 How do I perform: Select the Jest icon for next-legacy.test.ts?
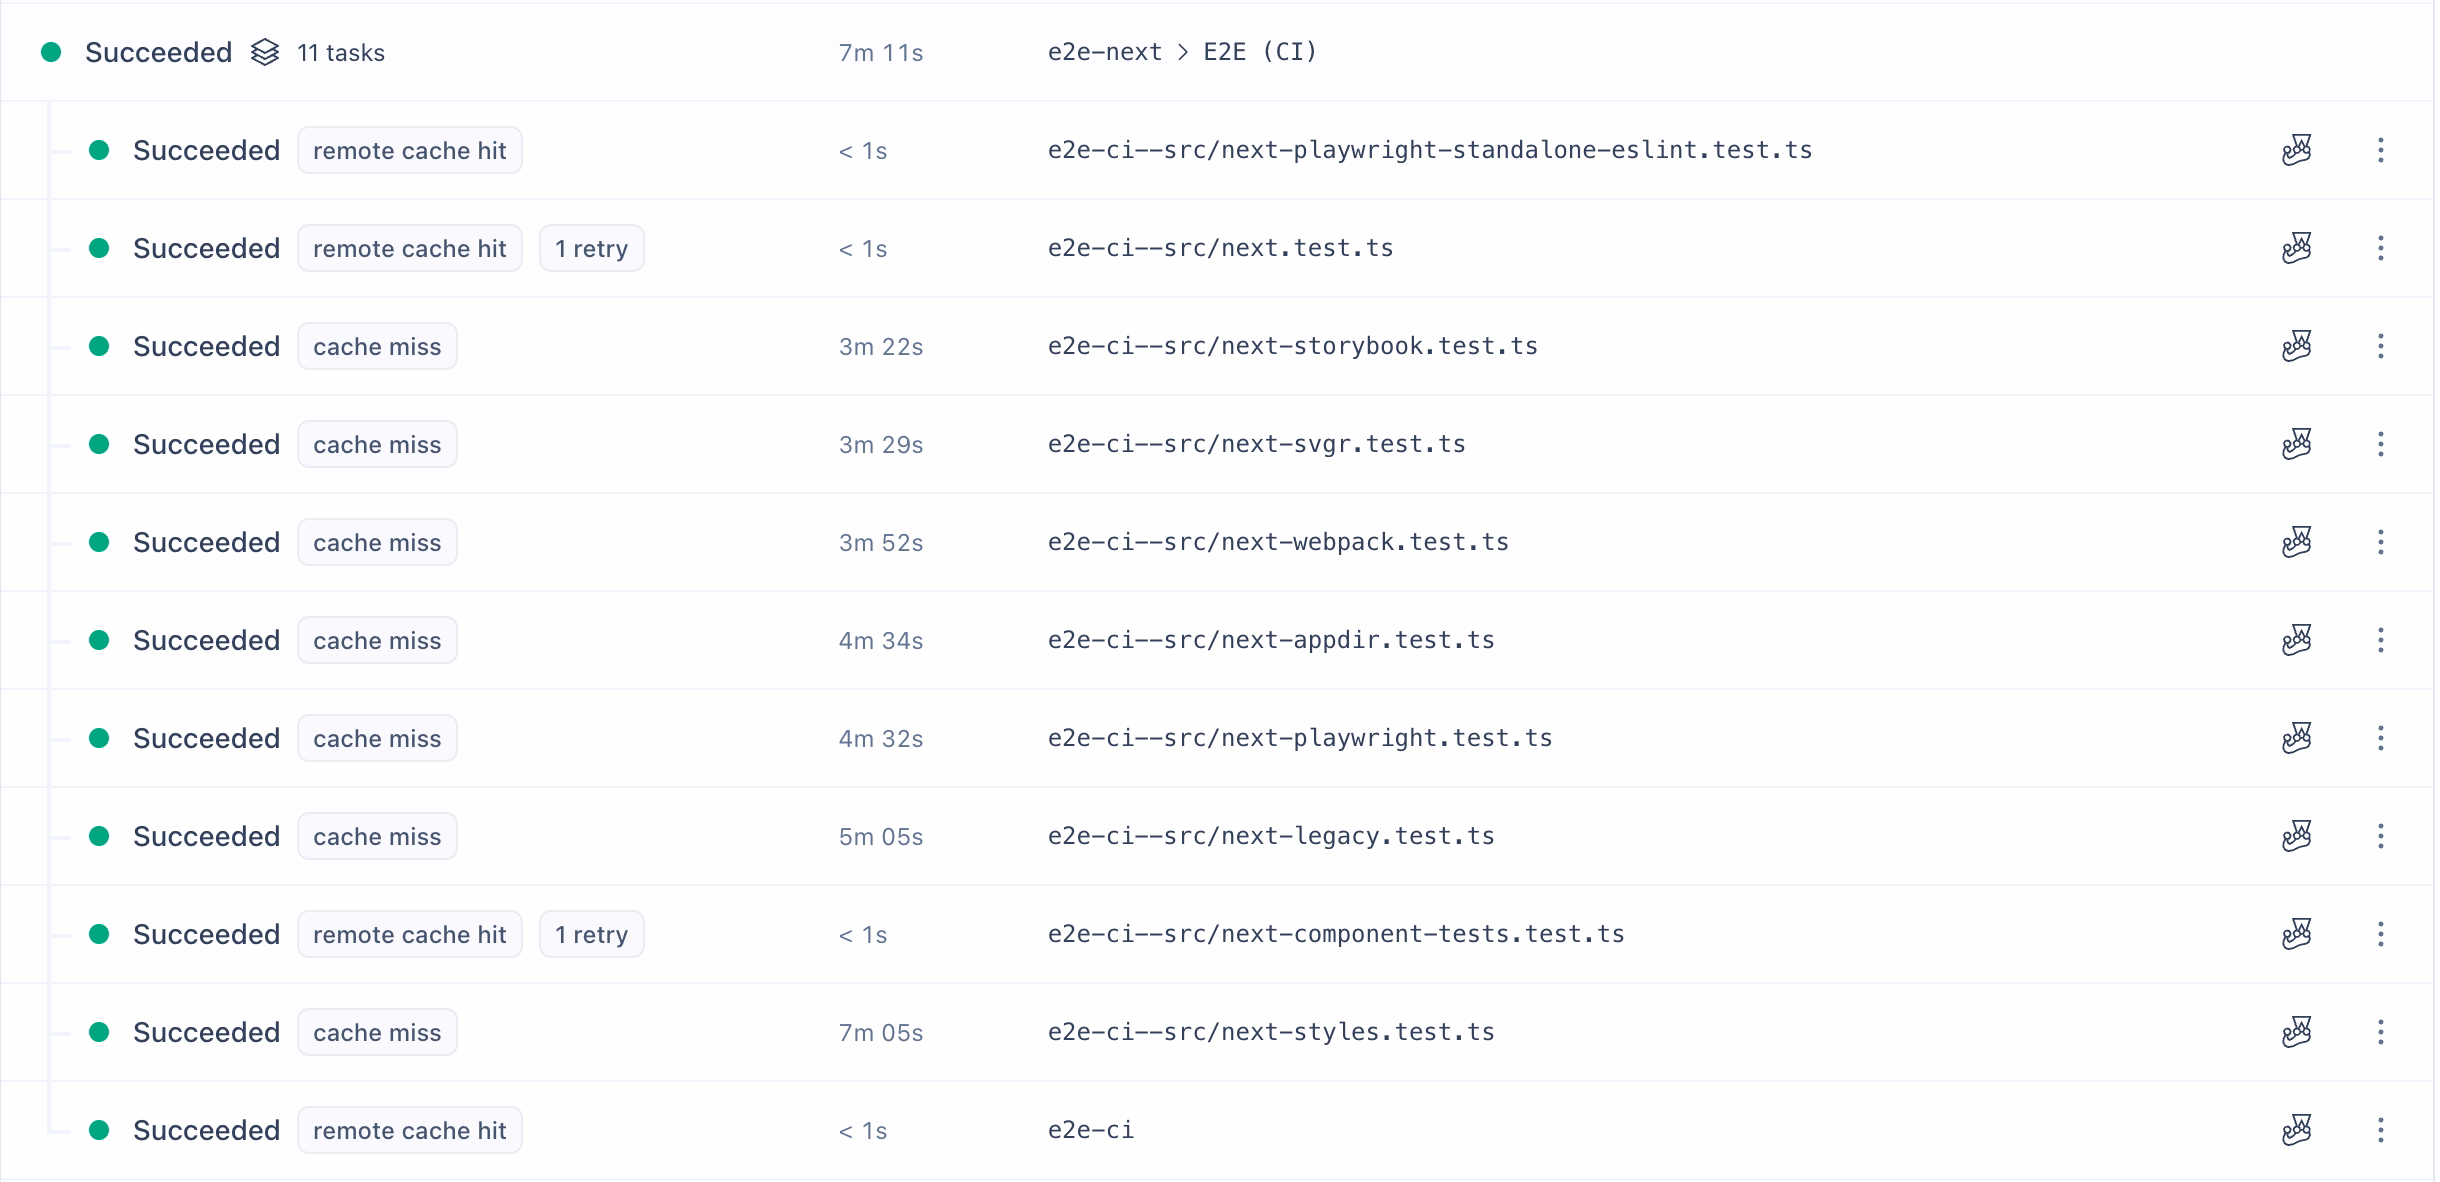coord(2297,835)
